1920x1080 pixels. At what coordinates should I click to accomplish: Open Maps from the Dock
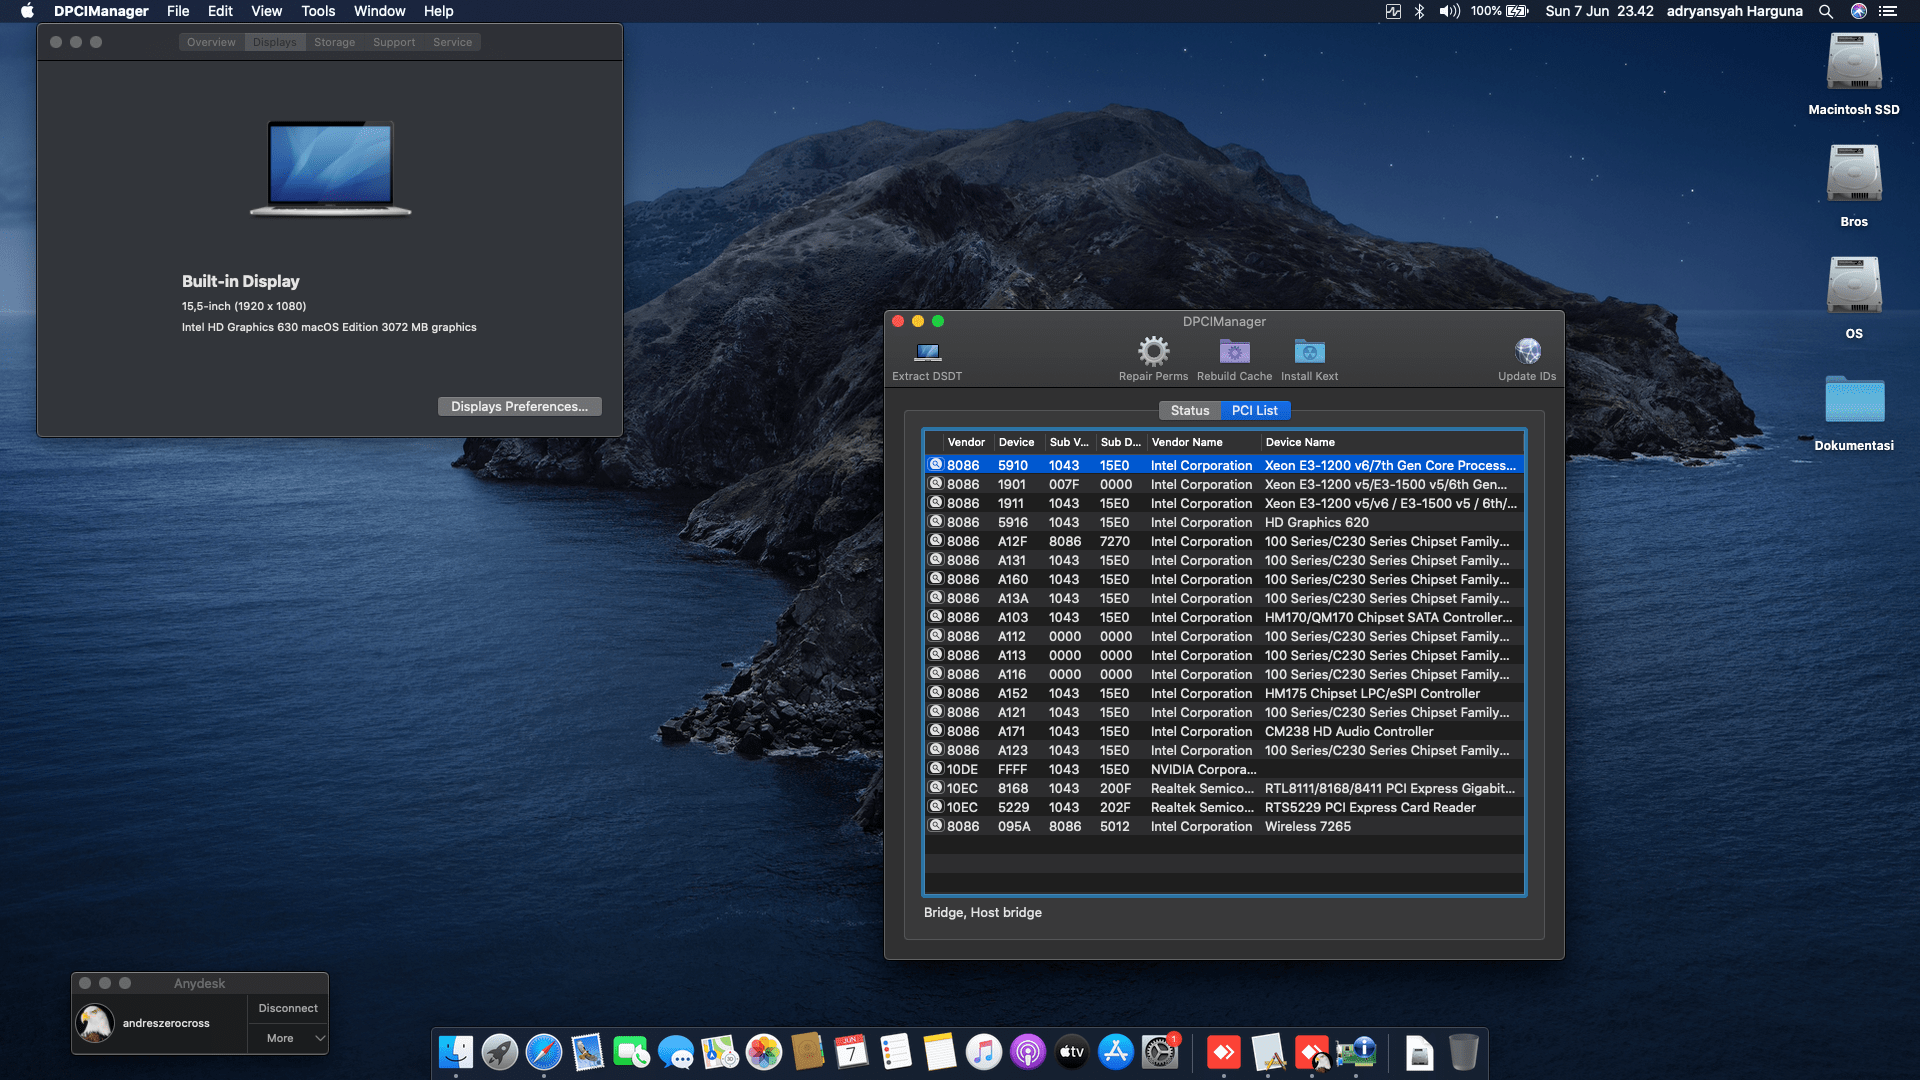click(720, 1052)
